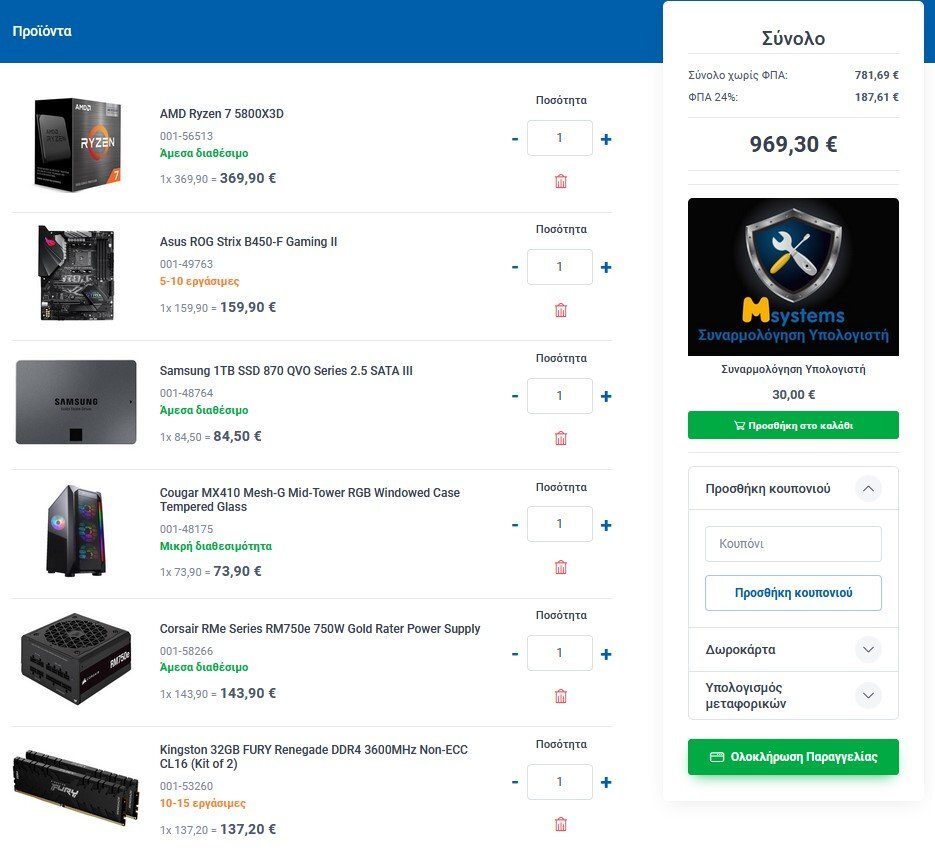Remove Asus ROG Strix B450-F with trash icon
The height and width of the screenshot is (854, 935).
coord(561,310)
